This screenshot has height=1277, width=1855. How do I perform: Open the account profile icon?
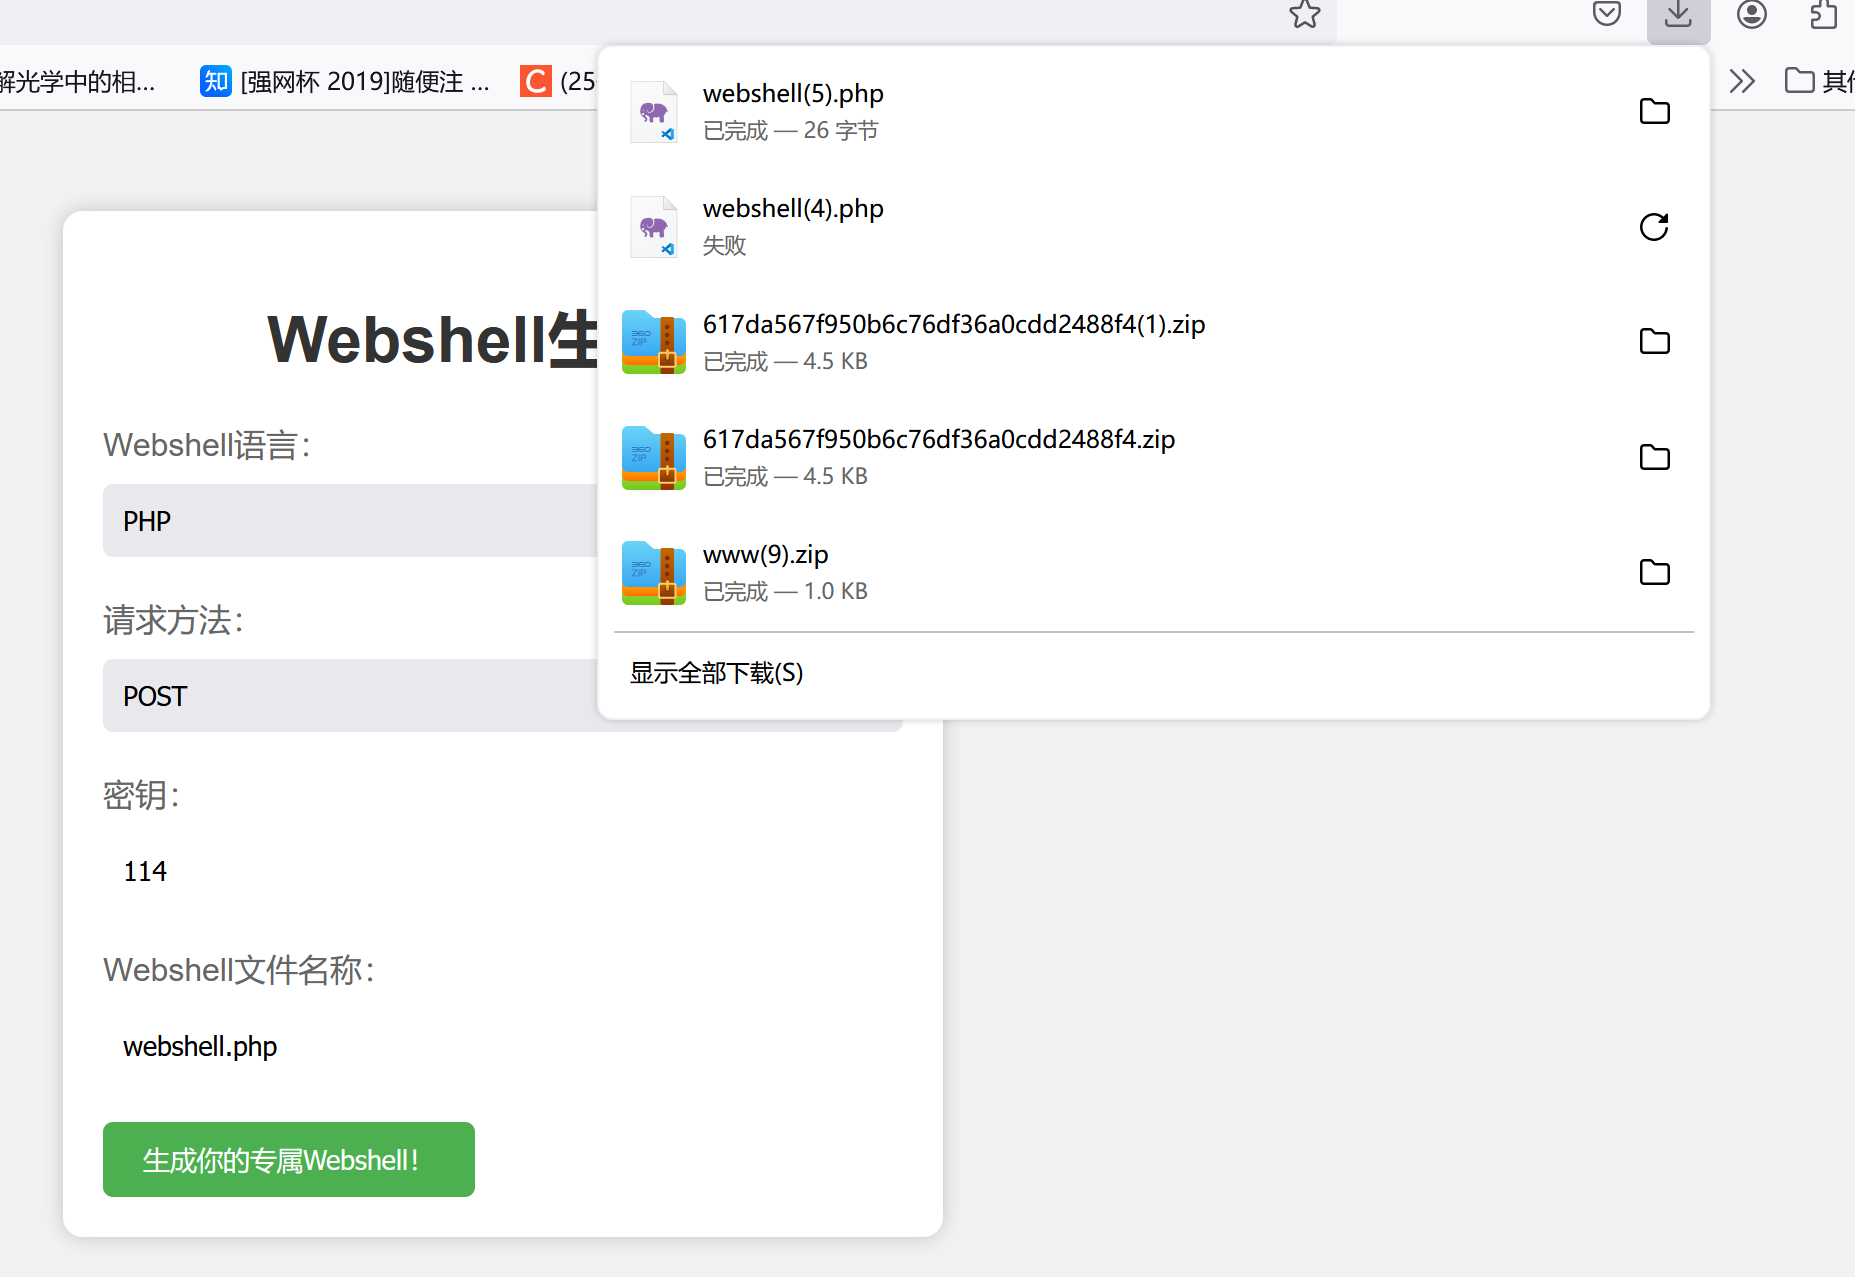tap(1751, 14)
